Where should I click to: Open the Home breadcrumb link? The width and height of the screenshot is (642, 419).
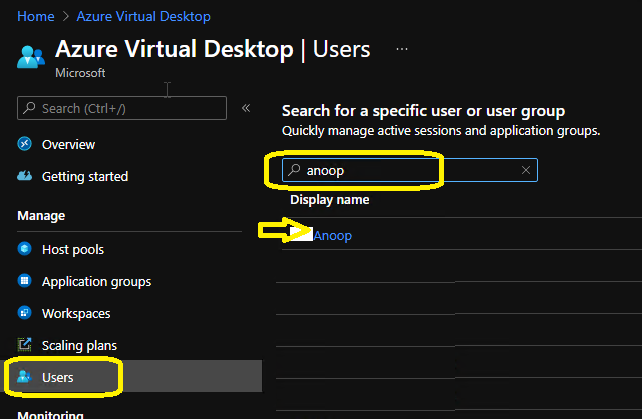point(36,16)
